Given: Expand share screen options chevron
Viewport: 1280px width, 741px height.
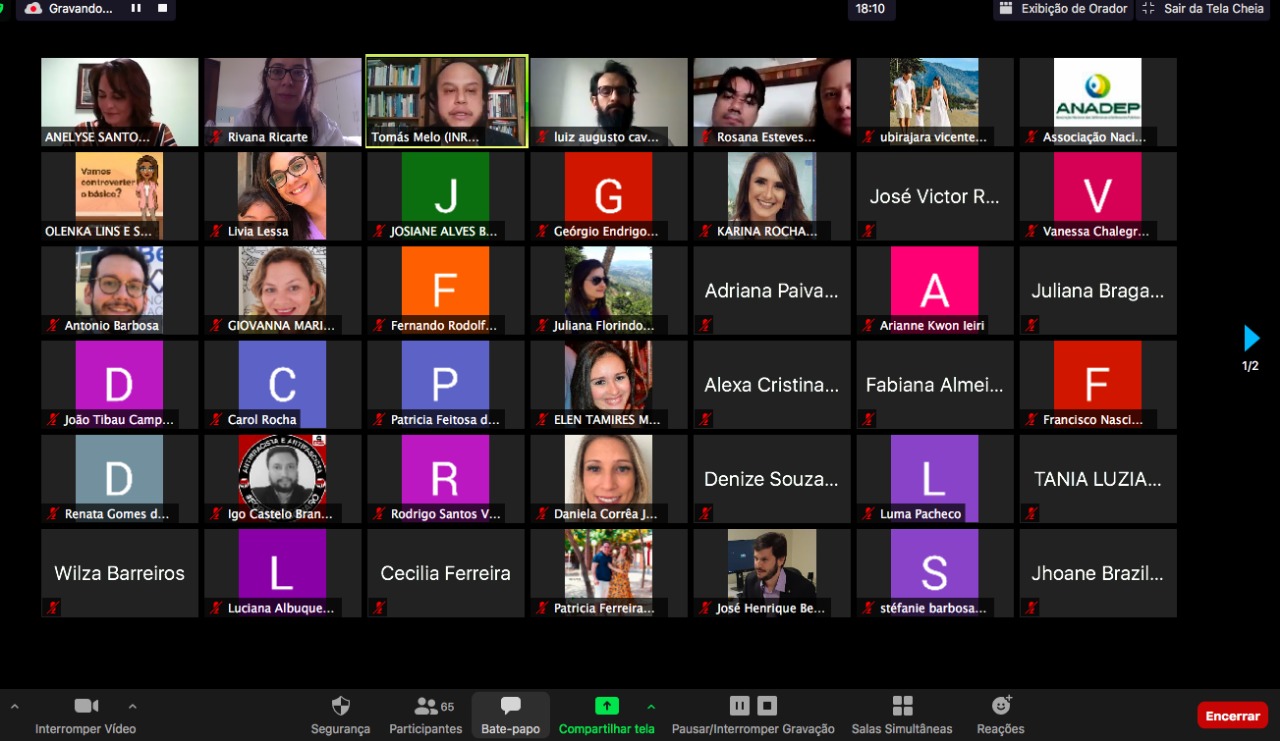Looking at the screenshot, I should (651, 706).
